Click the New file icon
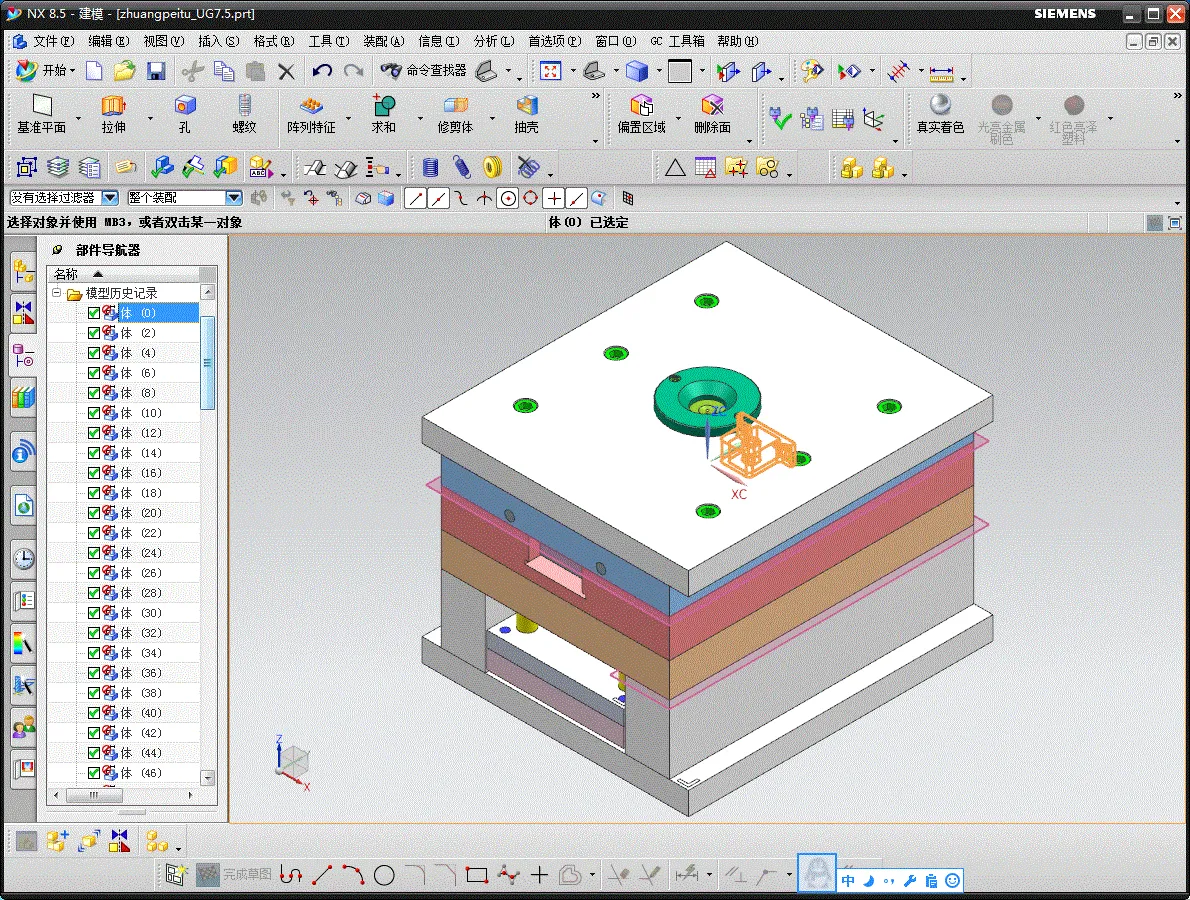Screen dimensions: 1190x900 pyautogui.click(x=94, y=71)
